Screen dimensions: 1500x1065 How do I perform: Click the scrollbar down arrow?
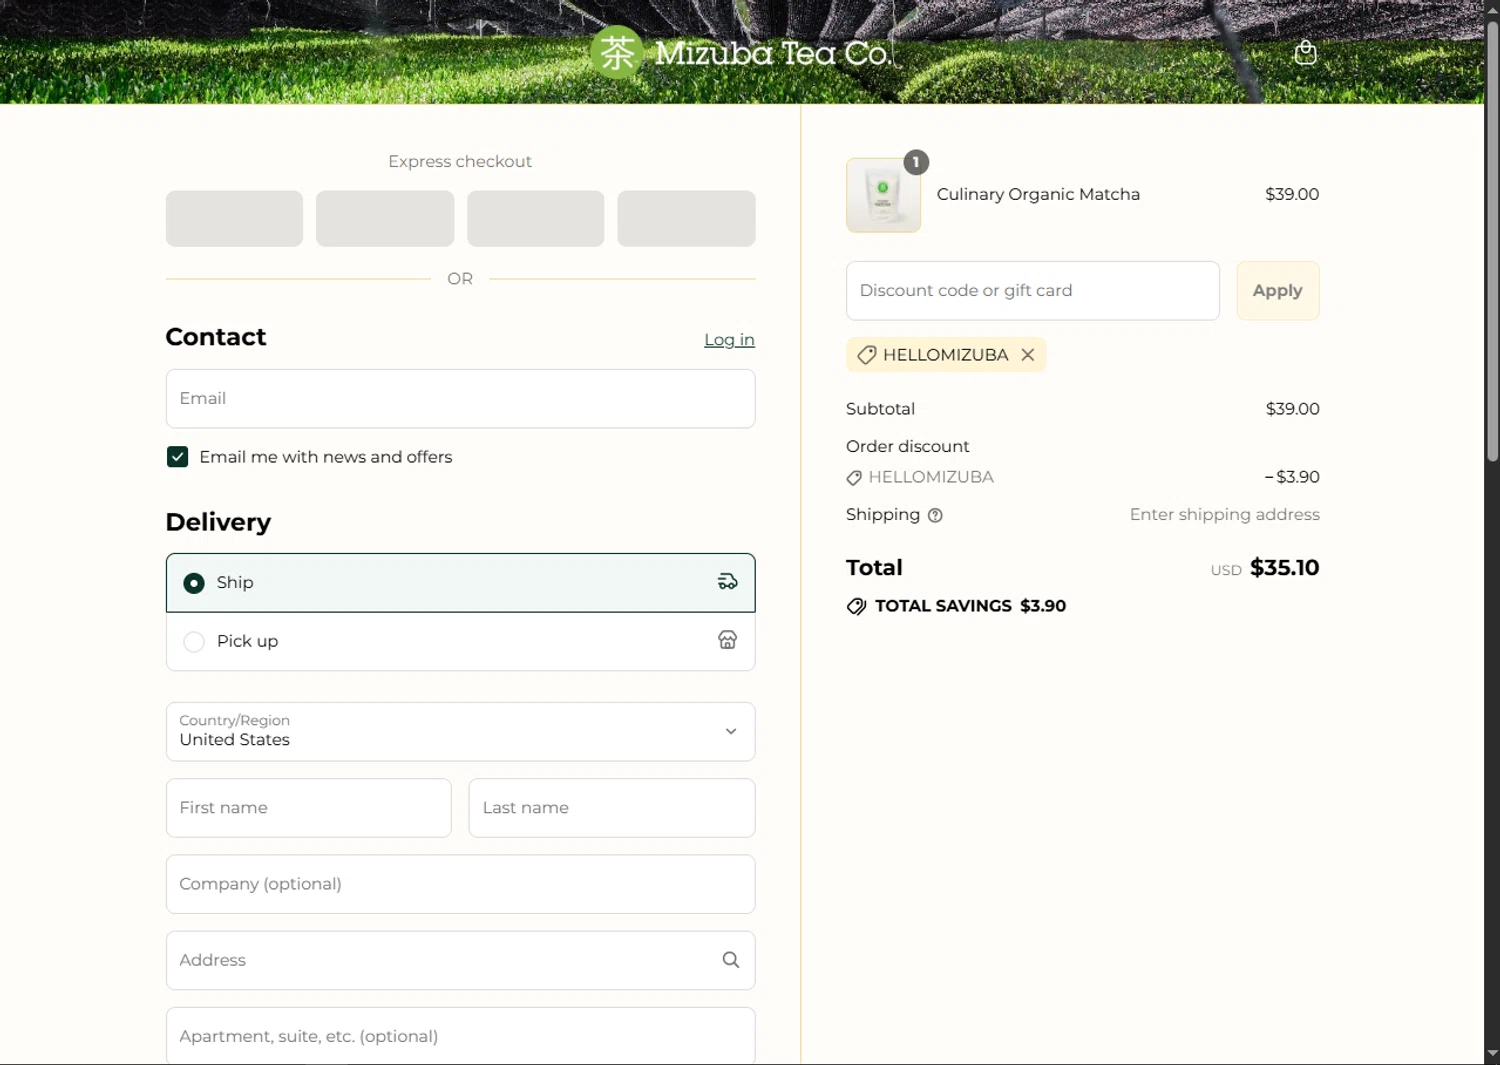(x=1492, y=1054)
